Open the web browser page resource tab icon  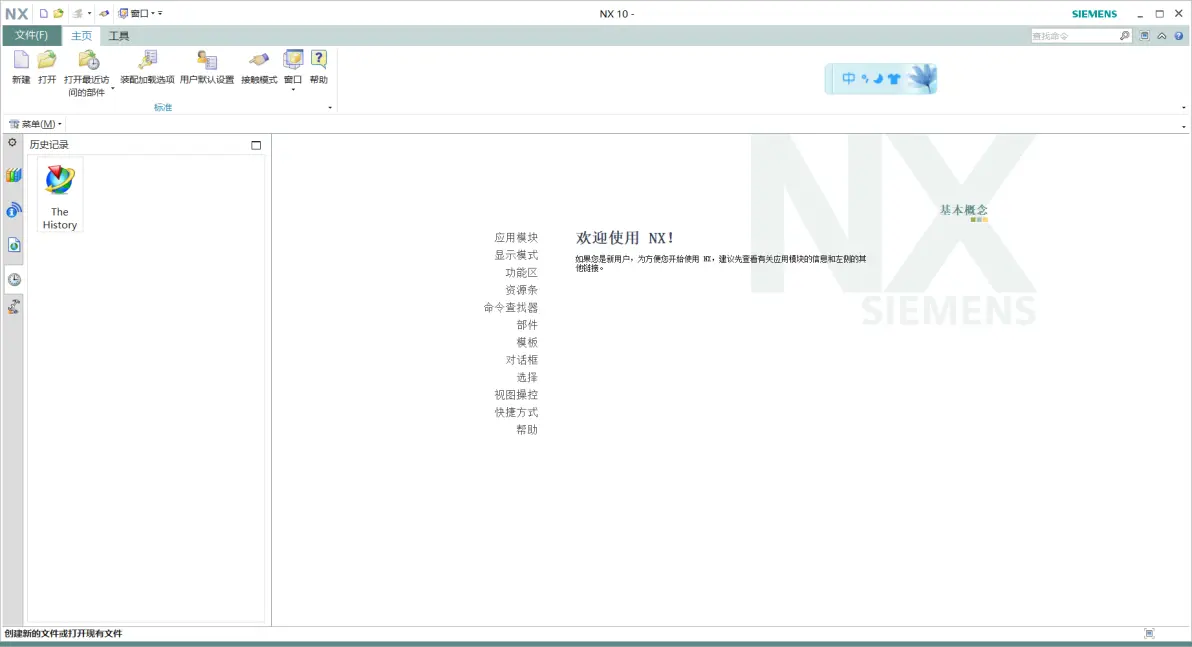[14, 245]
